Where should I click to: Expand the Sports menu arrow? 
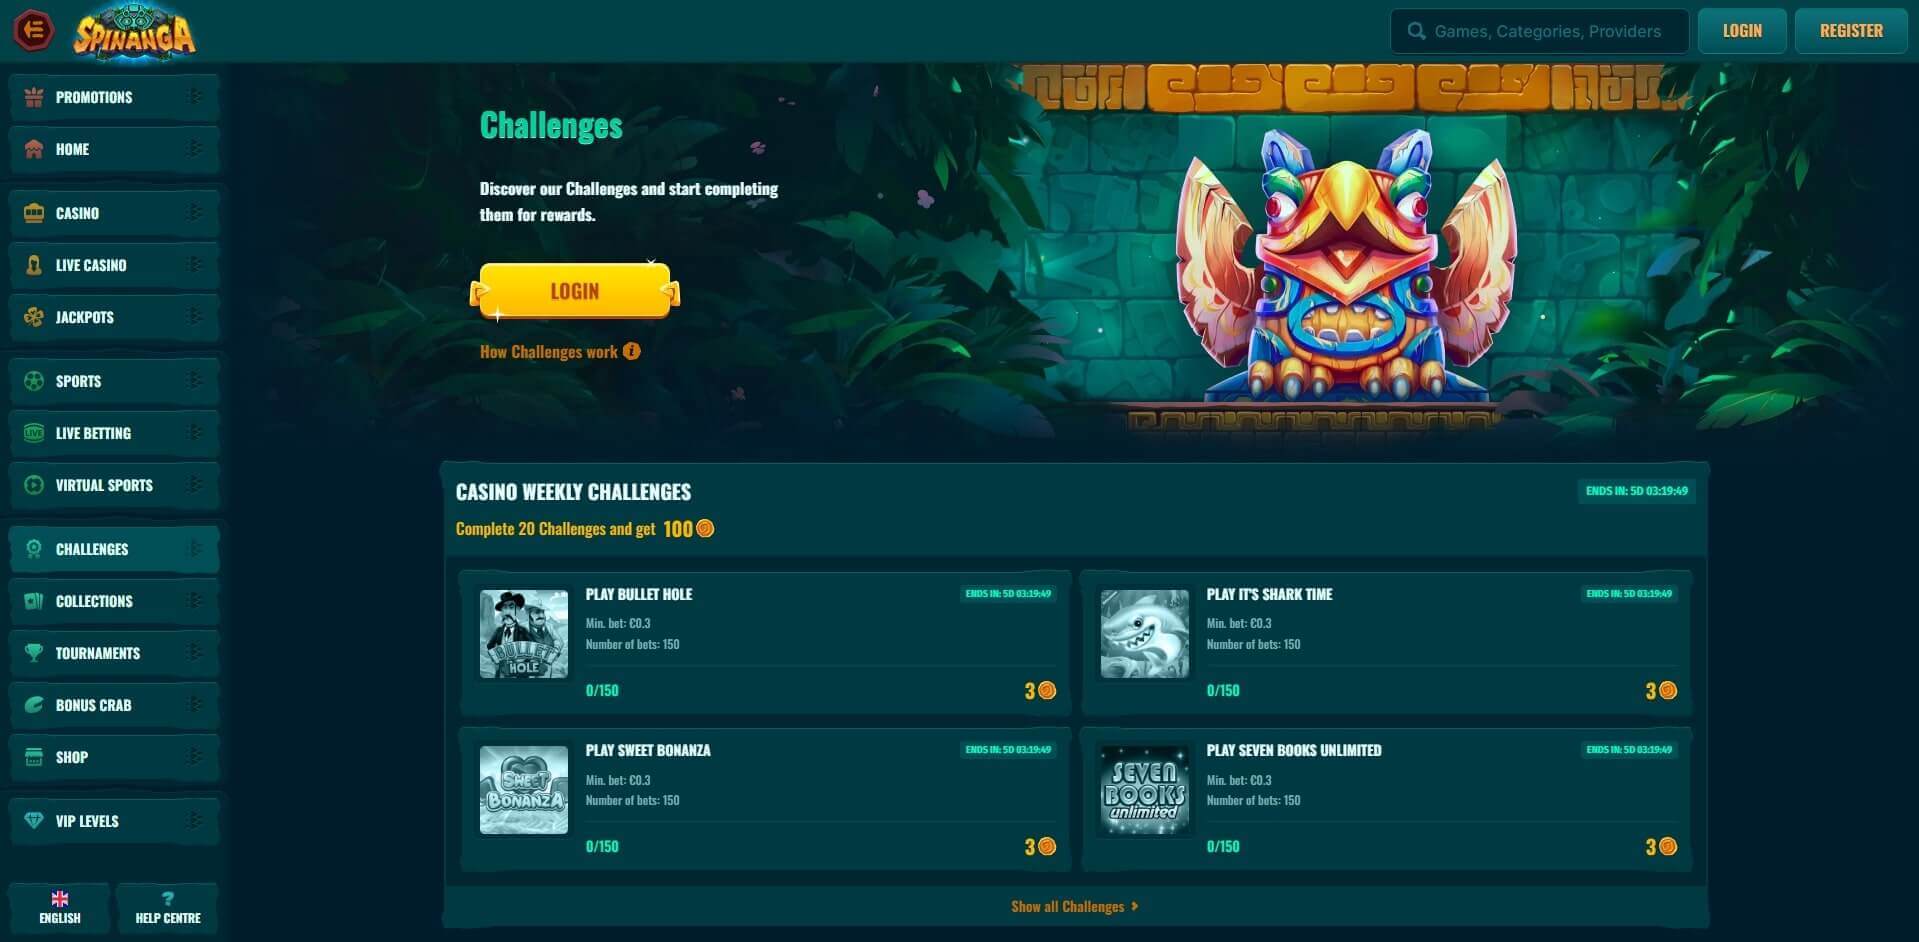point(195,381)
